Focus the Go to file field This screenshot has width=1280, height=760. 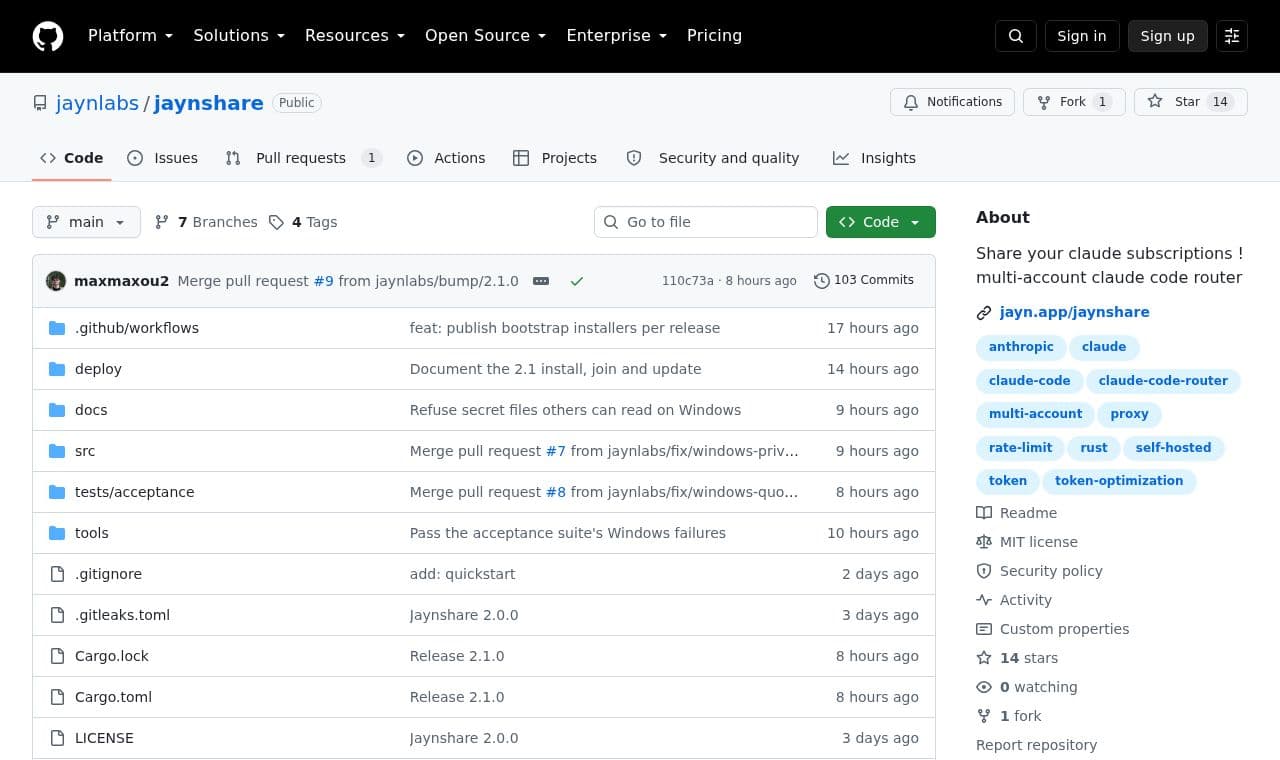coord(706,222)
